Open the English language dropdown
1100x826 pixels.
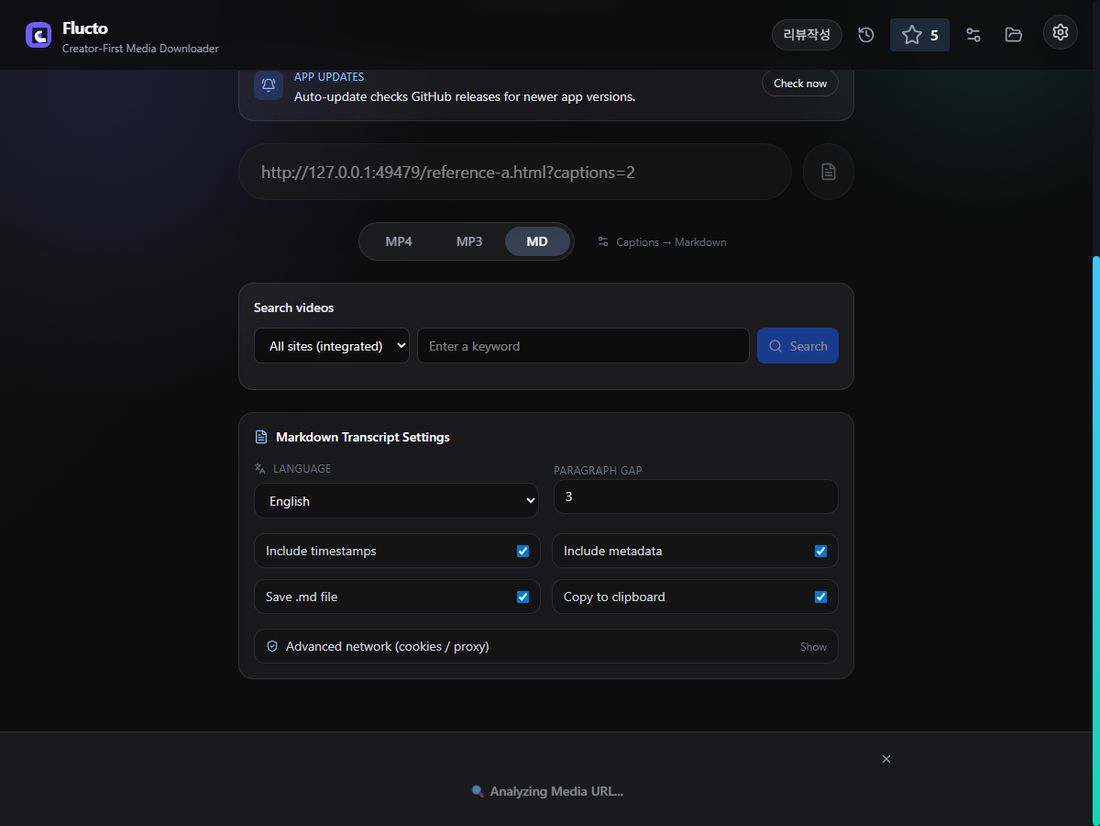(x=396, y=501)
